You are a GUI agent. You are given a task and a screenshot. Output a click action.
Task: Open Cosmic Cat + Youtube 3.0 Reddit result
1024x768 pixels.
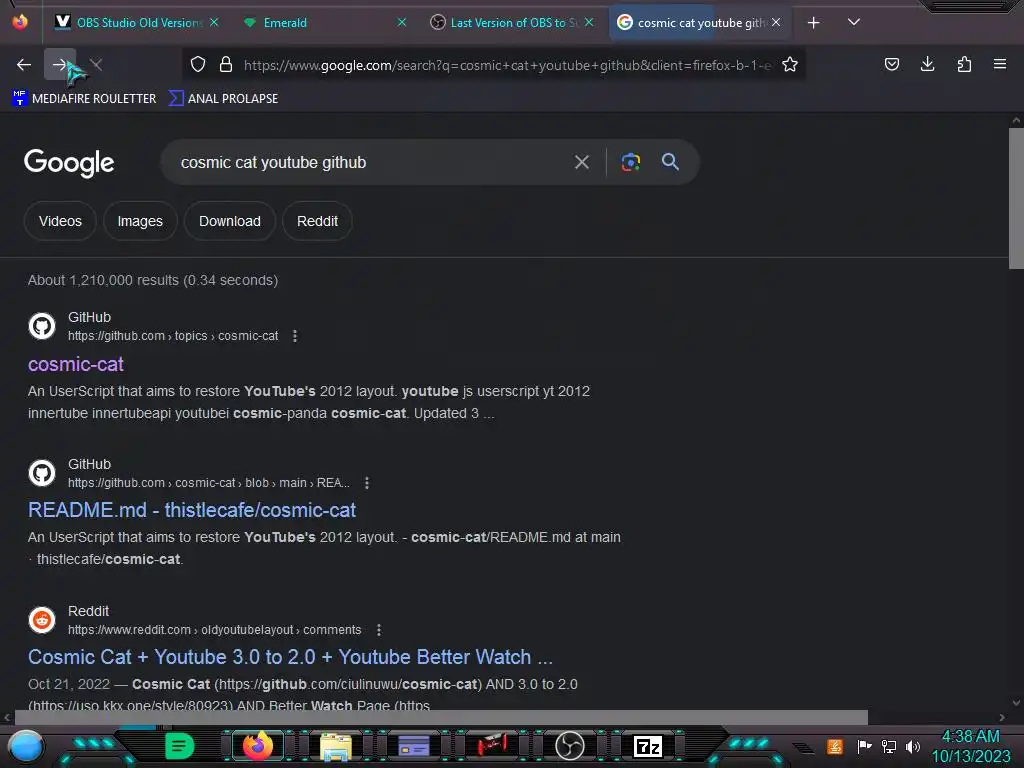point(291,657)
